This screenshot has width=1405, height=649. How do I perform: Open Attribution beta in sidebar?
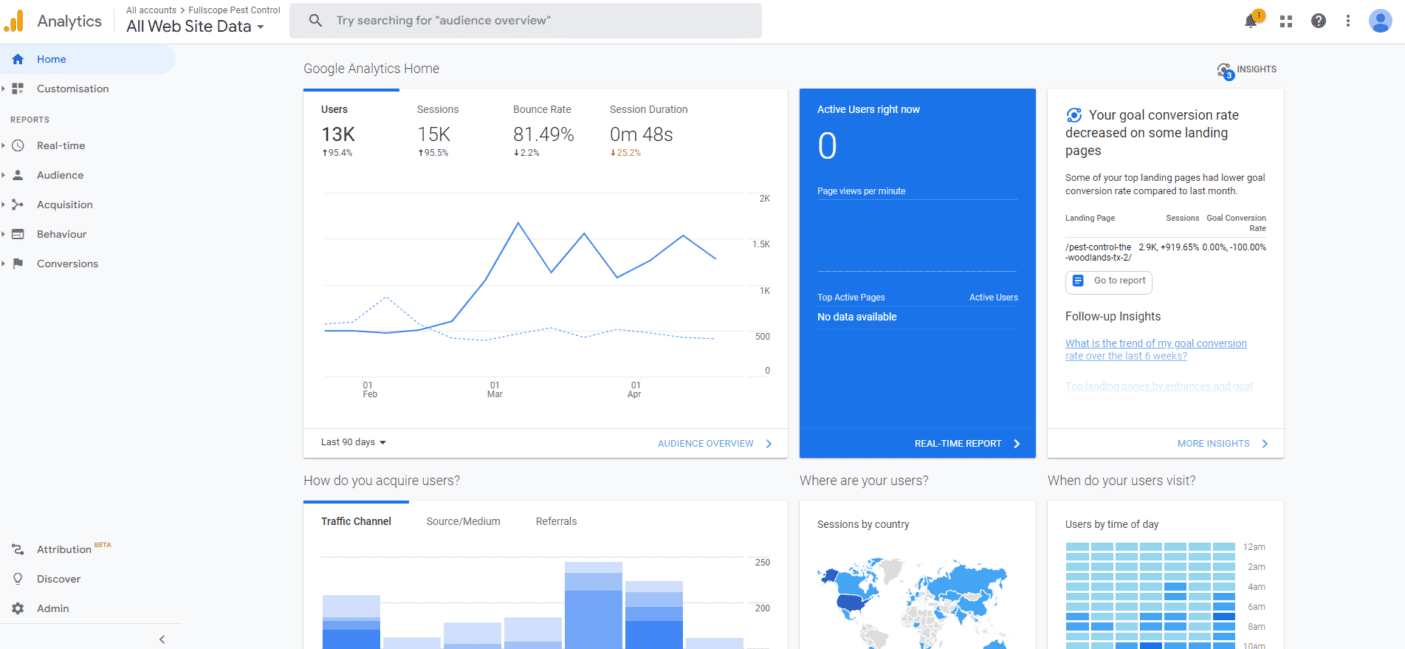point(64,549)
